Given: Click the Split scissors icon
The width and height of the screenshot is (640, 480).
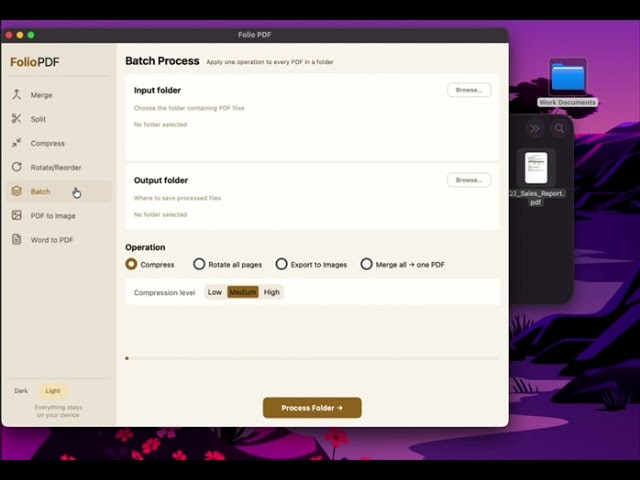Looking at the screenshot, I should click(x=16, y=119).
